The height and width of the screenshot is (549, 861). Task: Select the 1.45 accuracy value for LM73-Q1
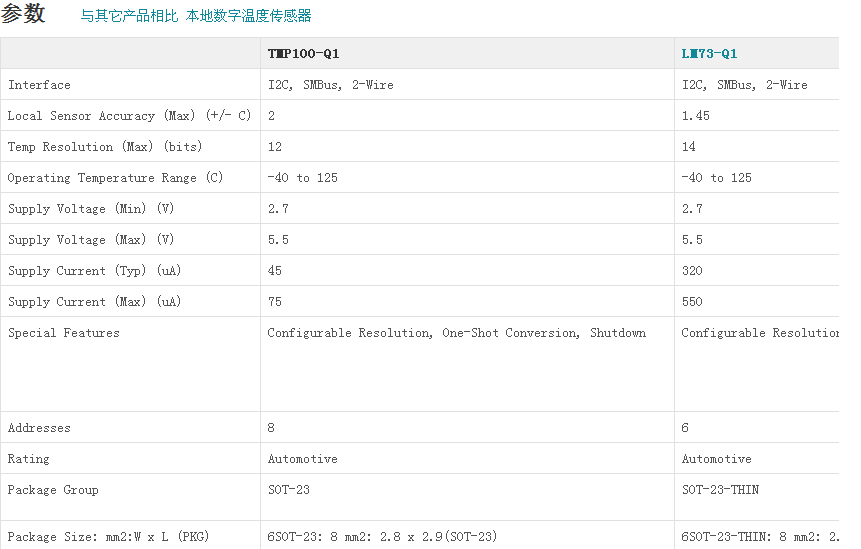695,116
